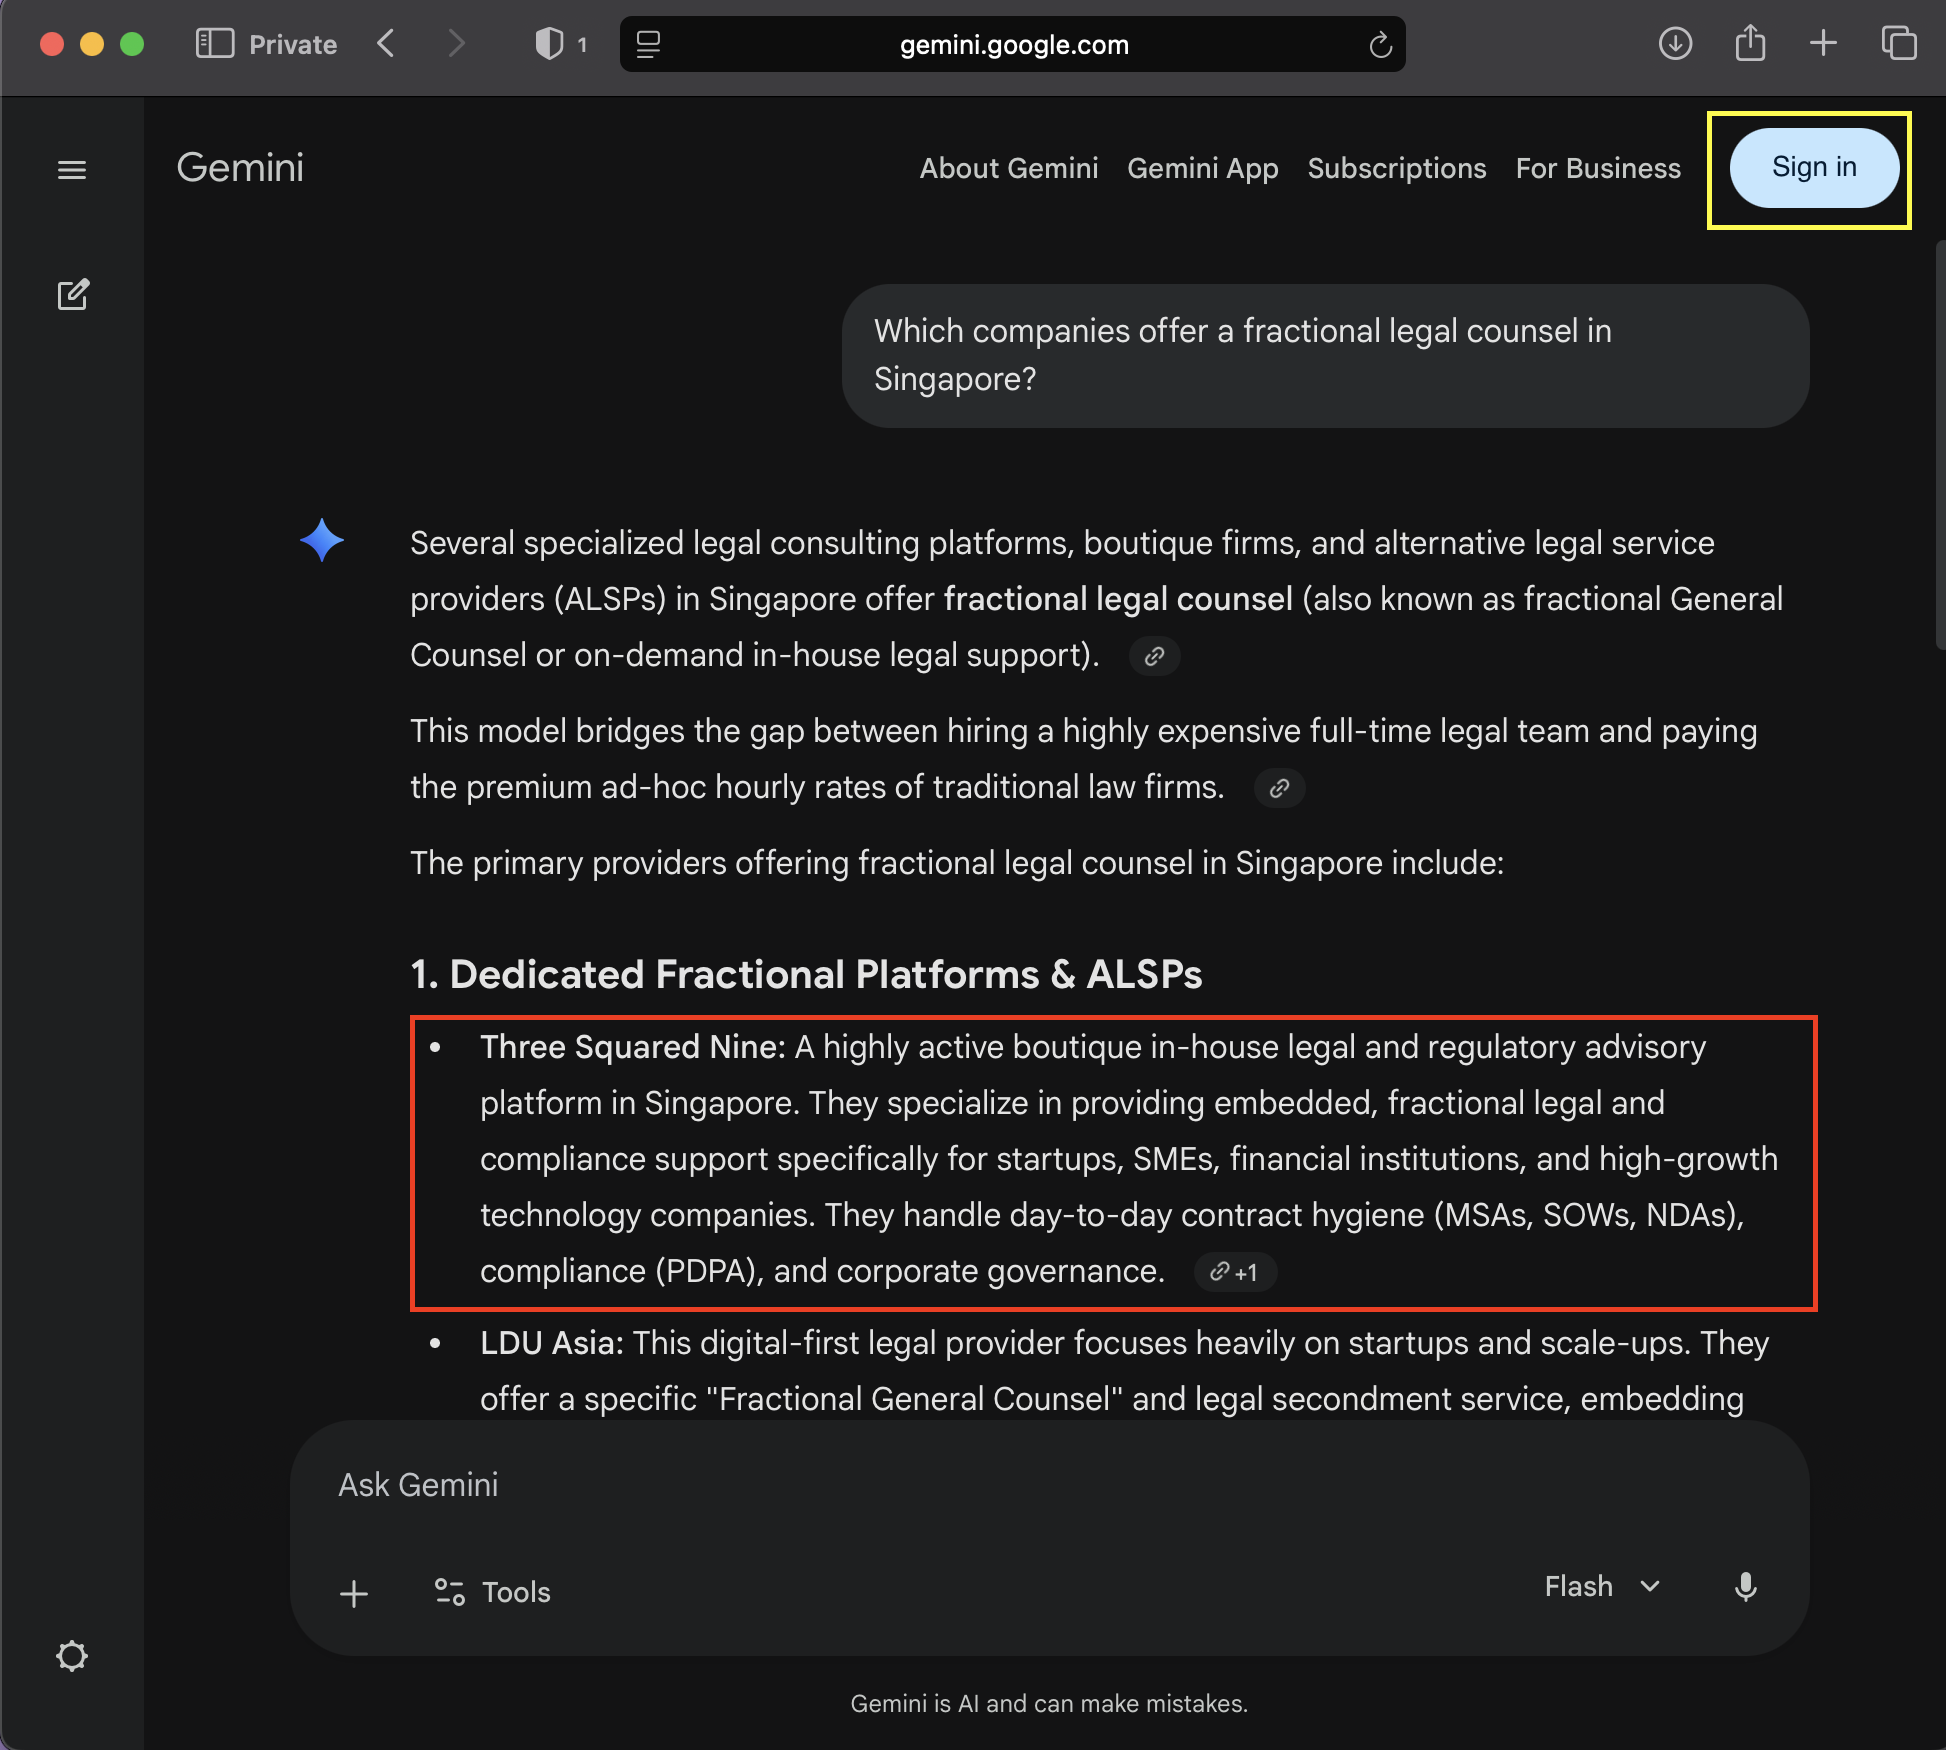The image size is (1946, 1750).
Task: Expand the Flash model selector dropdown
Action: (1602, 1587)
